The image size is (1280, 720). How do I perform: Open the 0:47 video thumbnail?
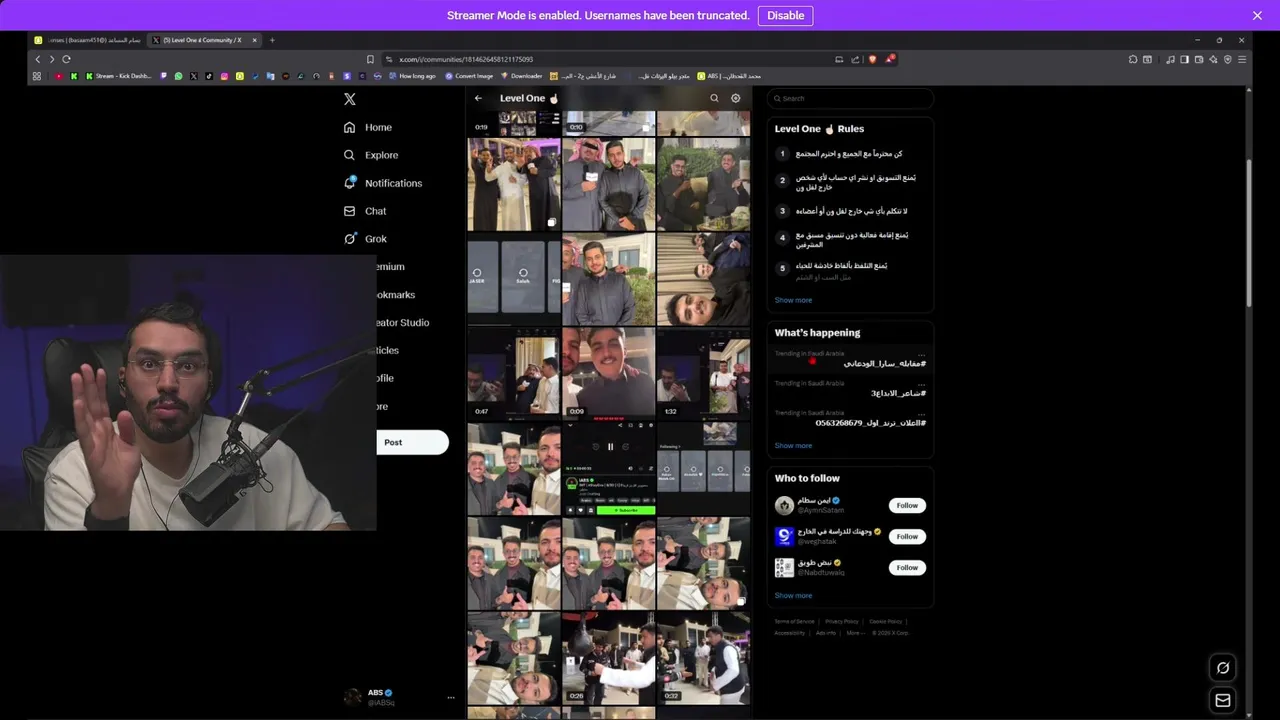[x=514, y=373]
